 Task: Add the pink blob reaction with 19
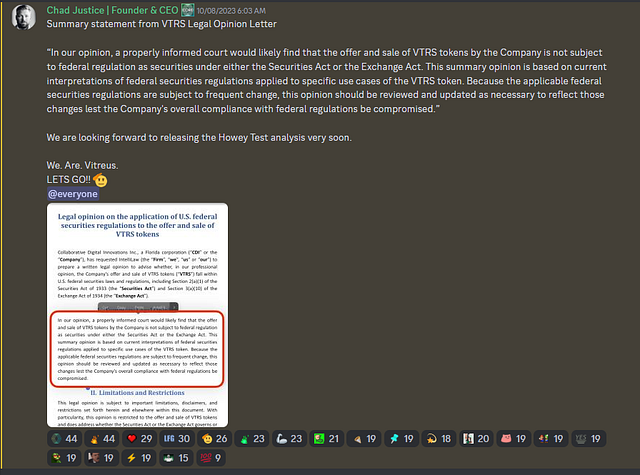pos(514,439)
